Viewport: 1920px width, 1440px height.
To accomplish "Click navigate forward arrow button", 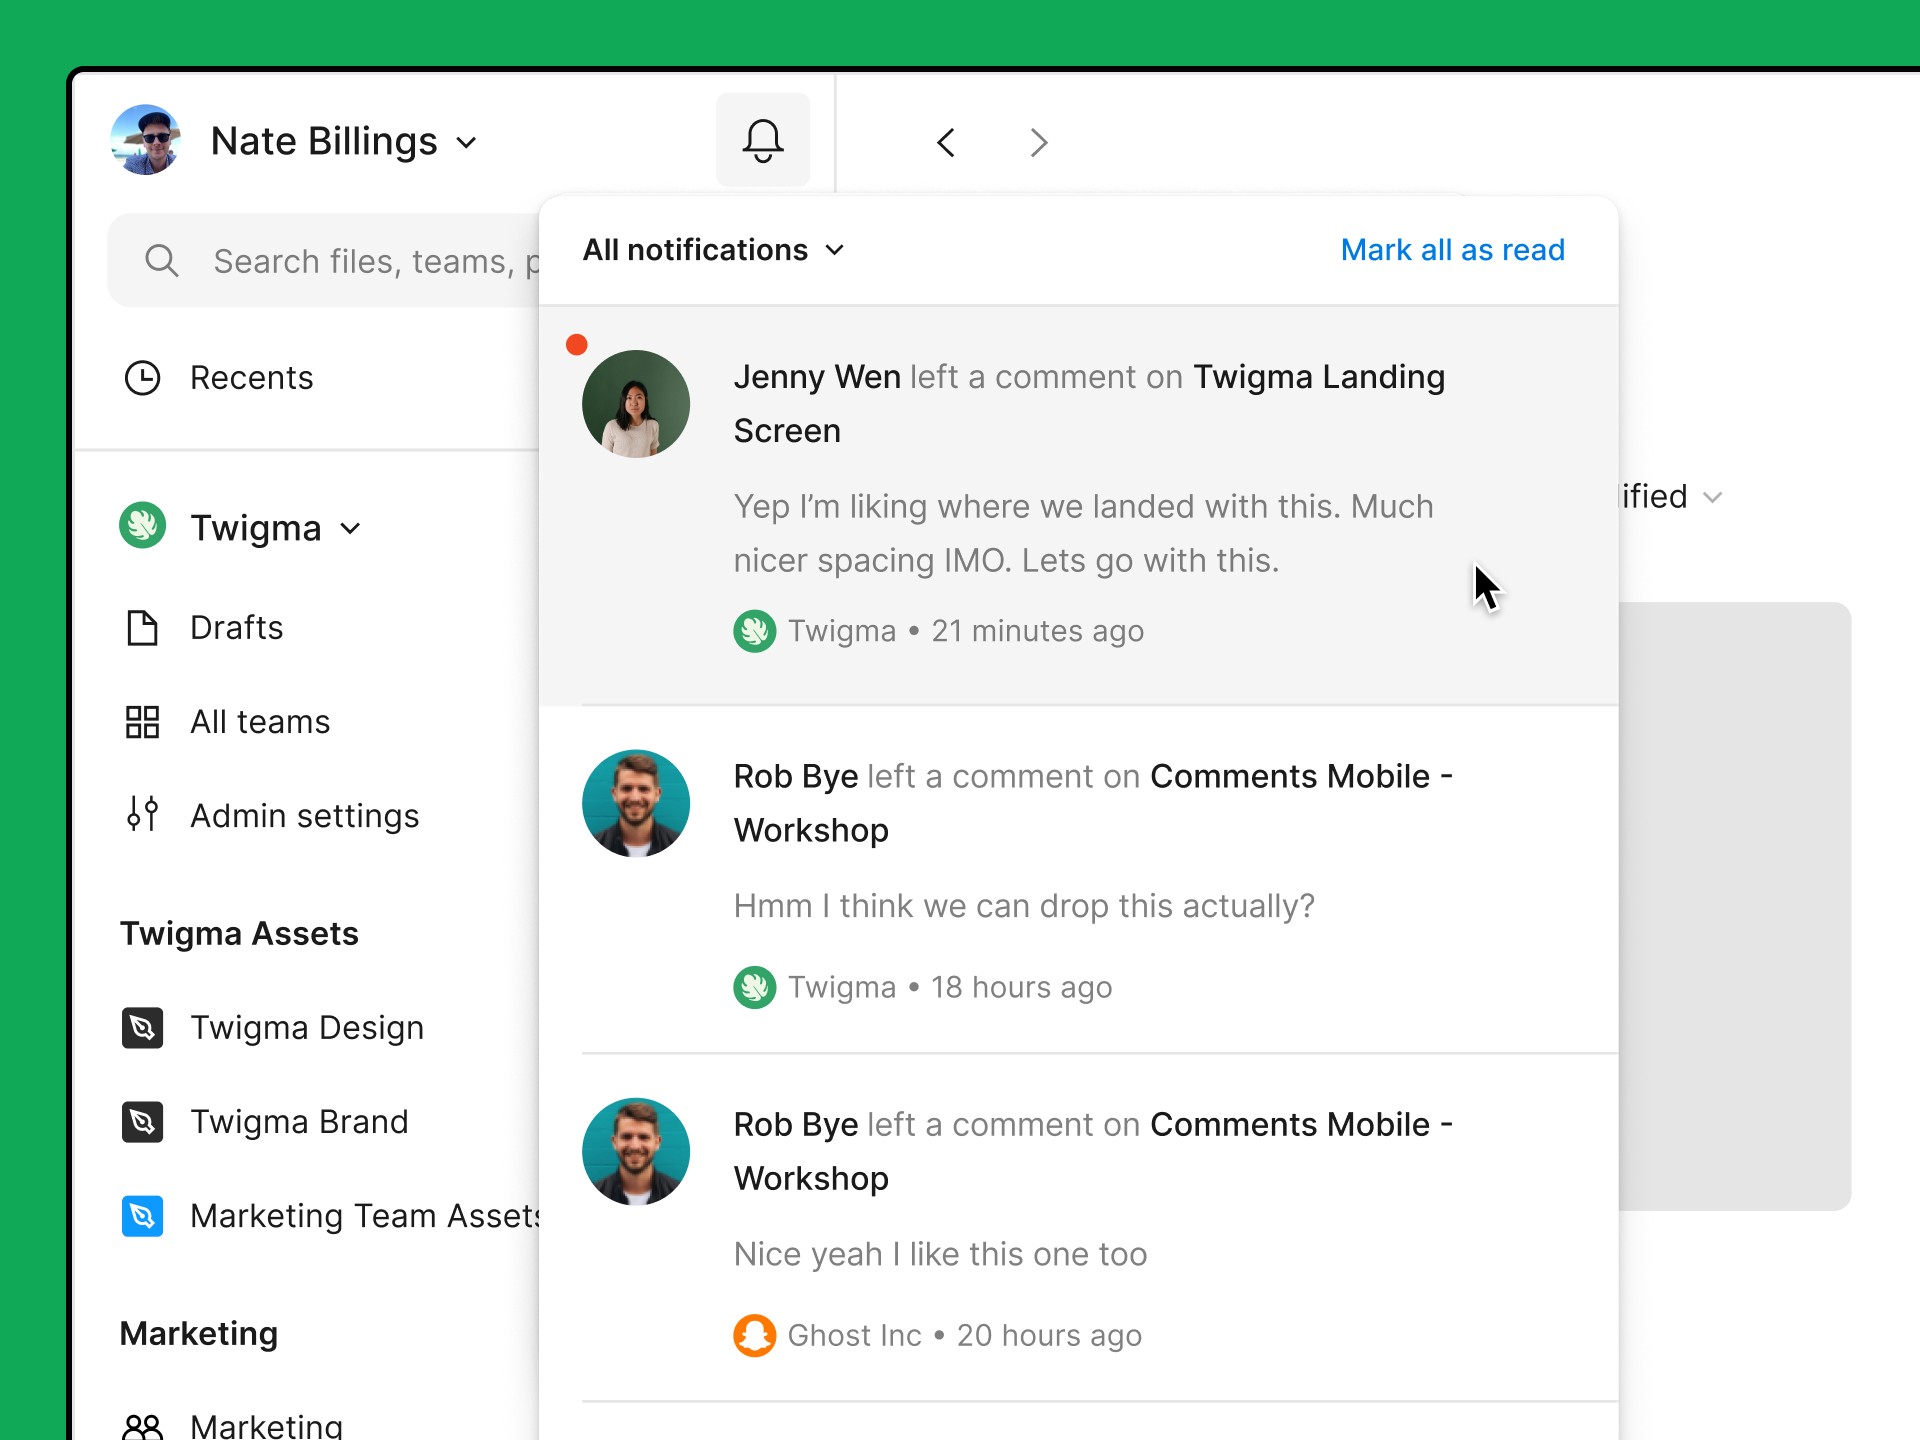I will (1039, 142).
